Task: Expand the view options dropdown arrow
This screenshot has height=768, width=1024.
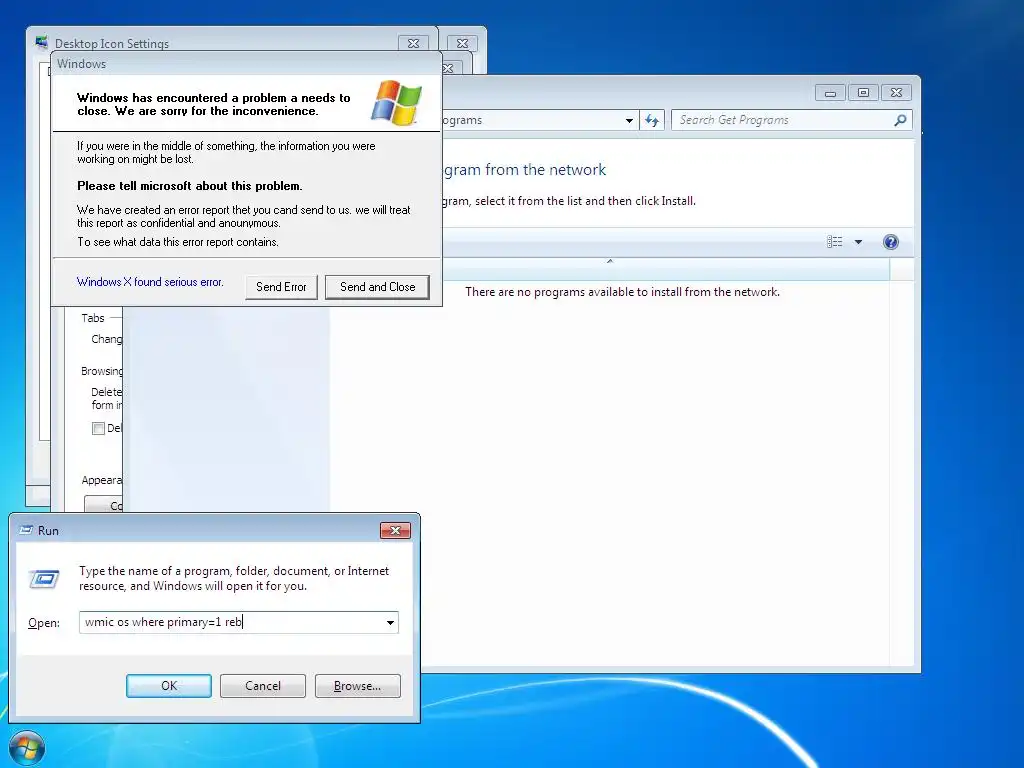Action: (858, 242)
